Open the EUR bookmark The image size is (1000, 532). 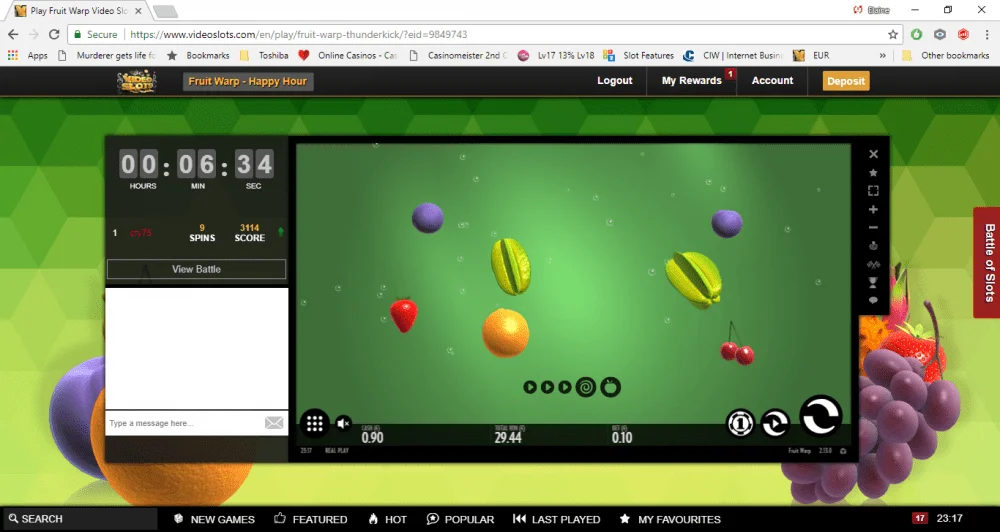pyautogui.click(x=811, y=55)
